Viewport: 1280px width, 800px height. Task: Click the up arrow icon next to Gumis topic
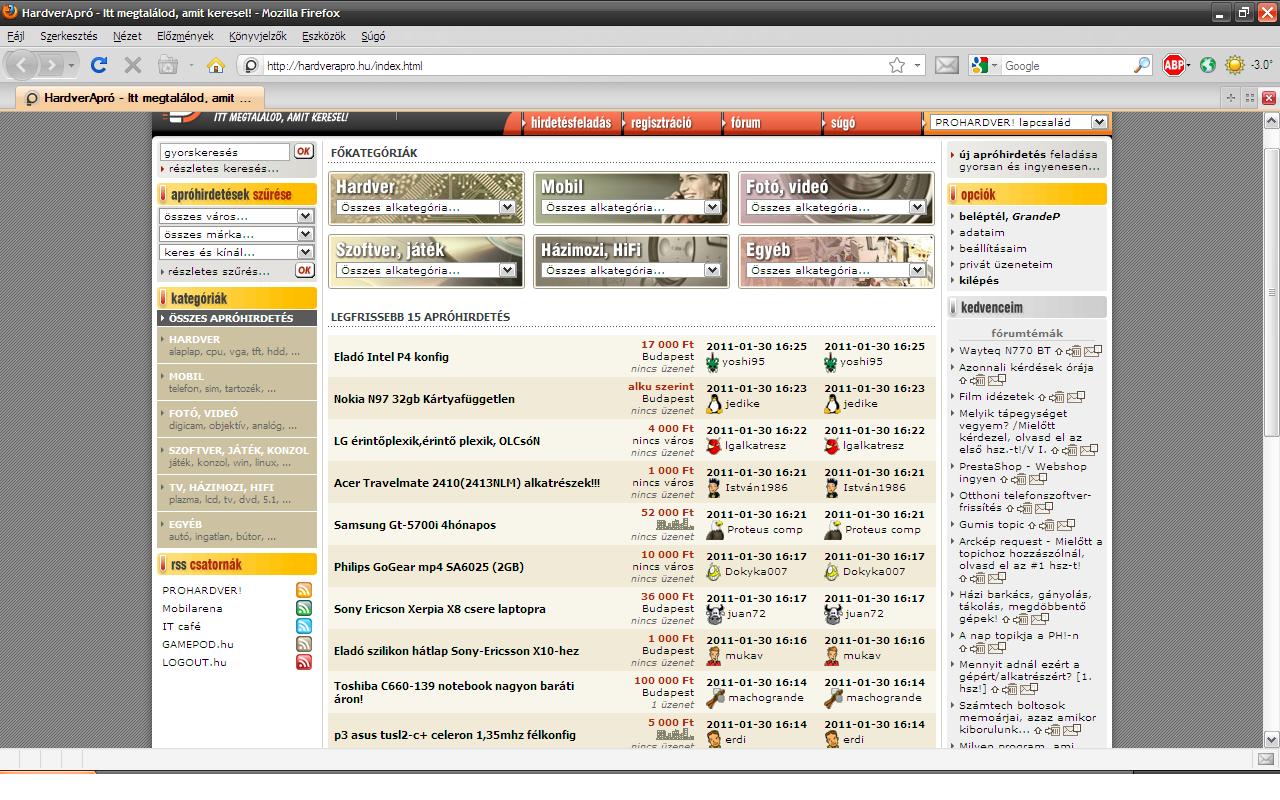(1032, 525)
